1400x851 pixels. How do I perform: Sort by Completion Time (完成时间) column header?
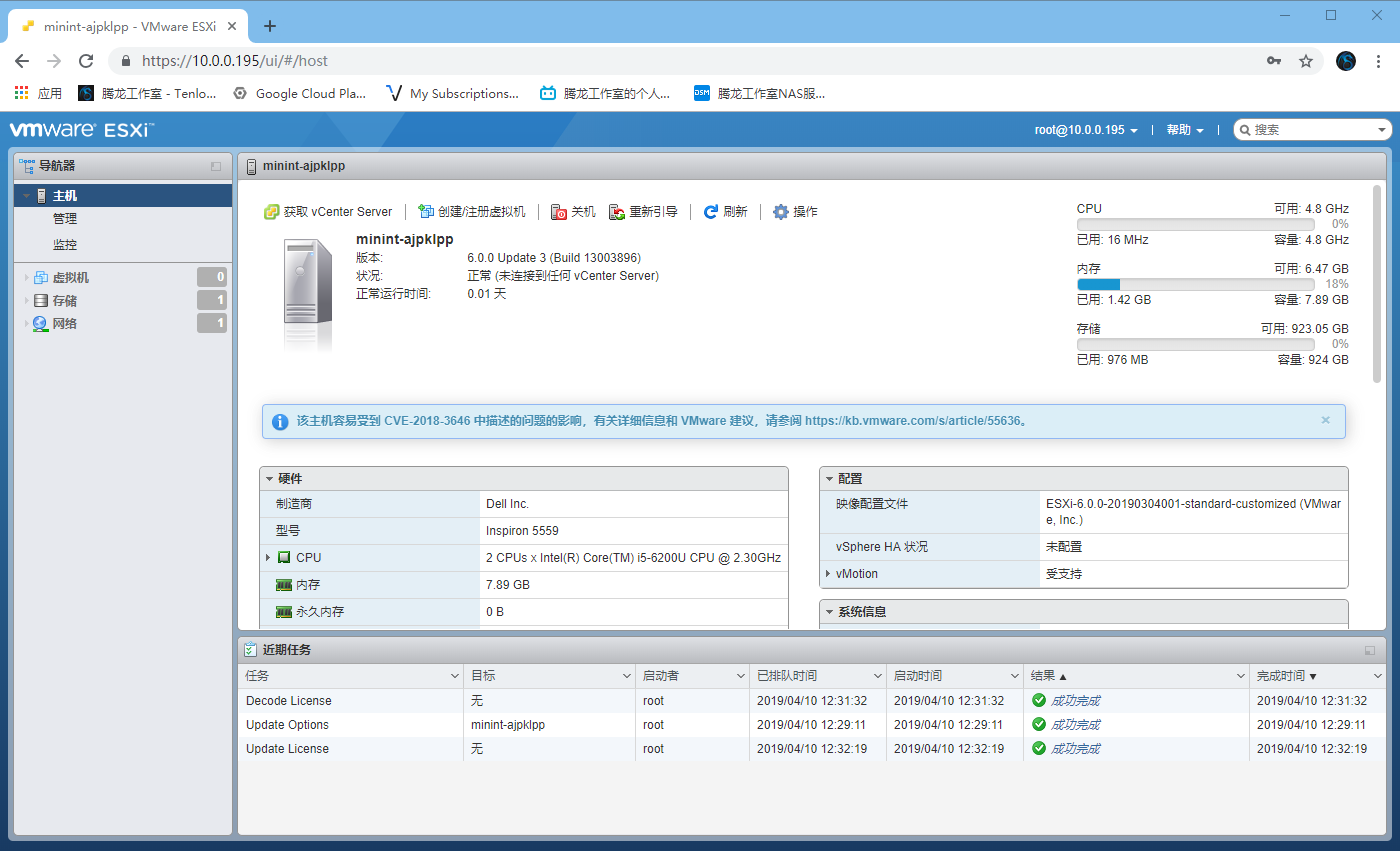(1318, 677)
